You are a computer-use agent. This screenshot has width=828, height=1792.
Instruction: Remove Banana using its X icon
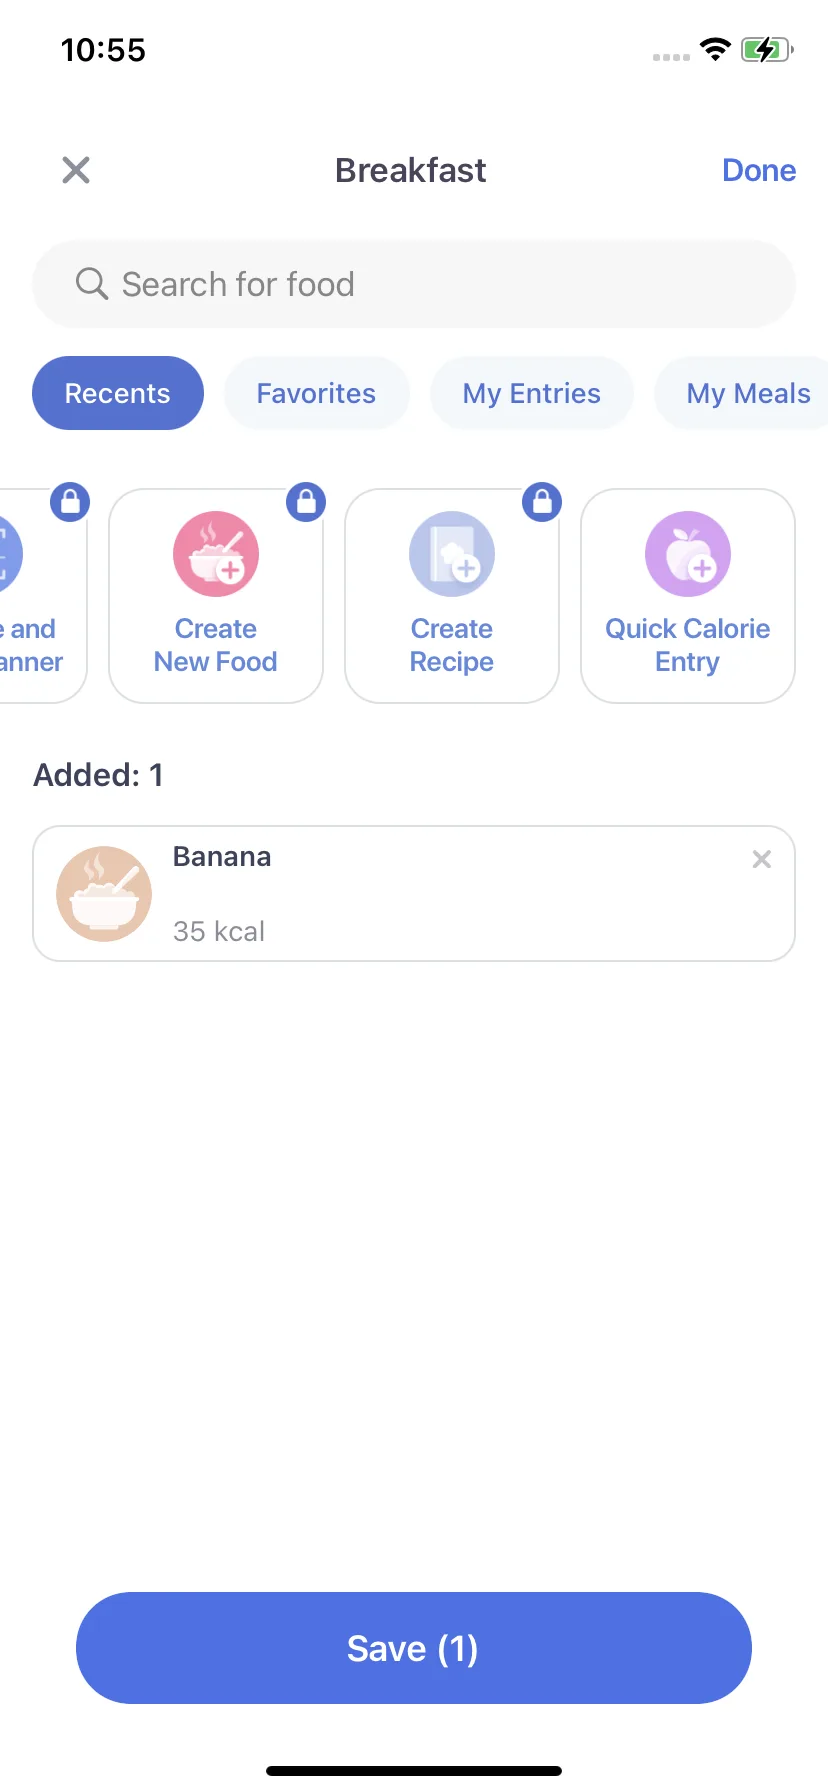point(762,859)
